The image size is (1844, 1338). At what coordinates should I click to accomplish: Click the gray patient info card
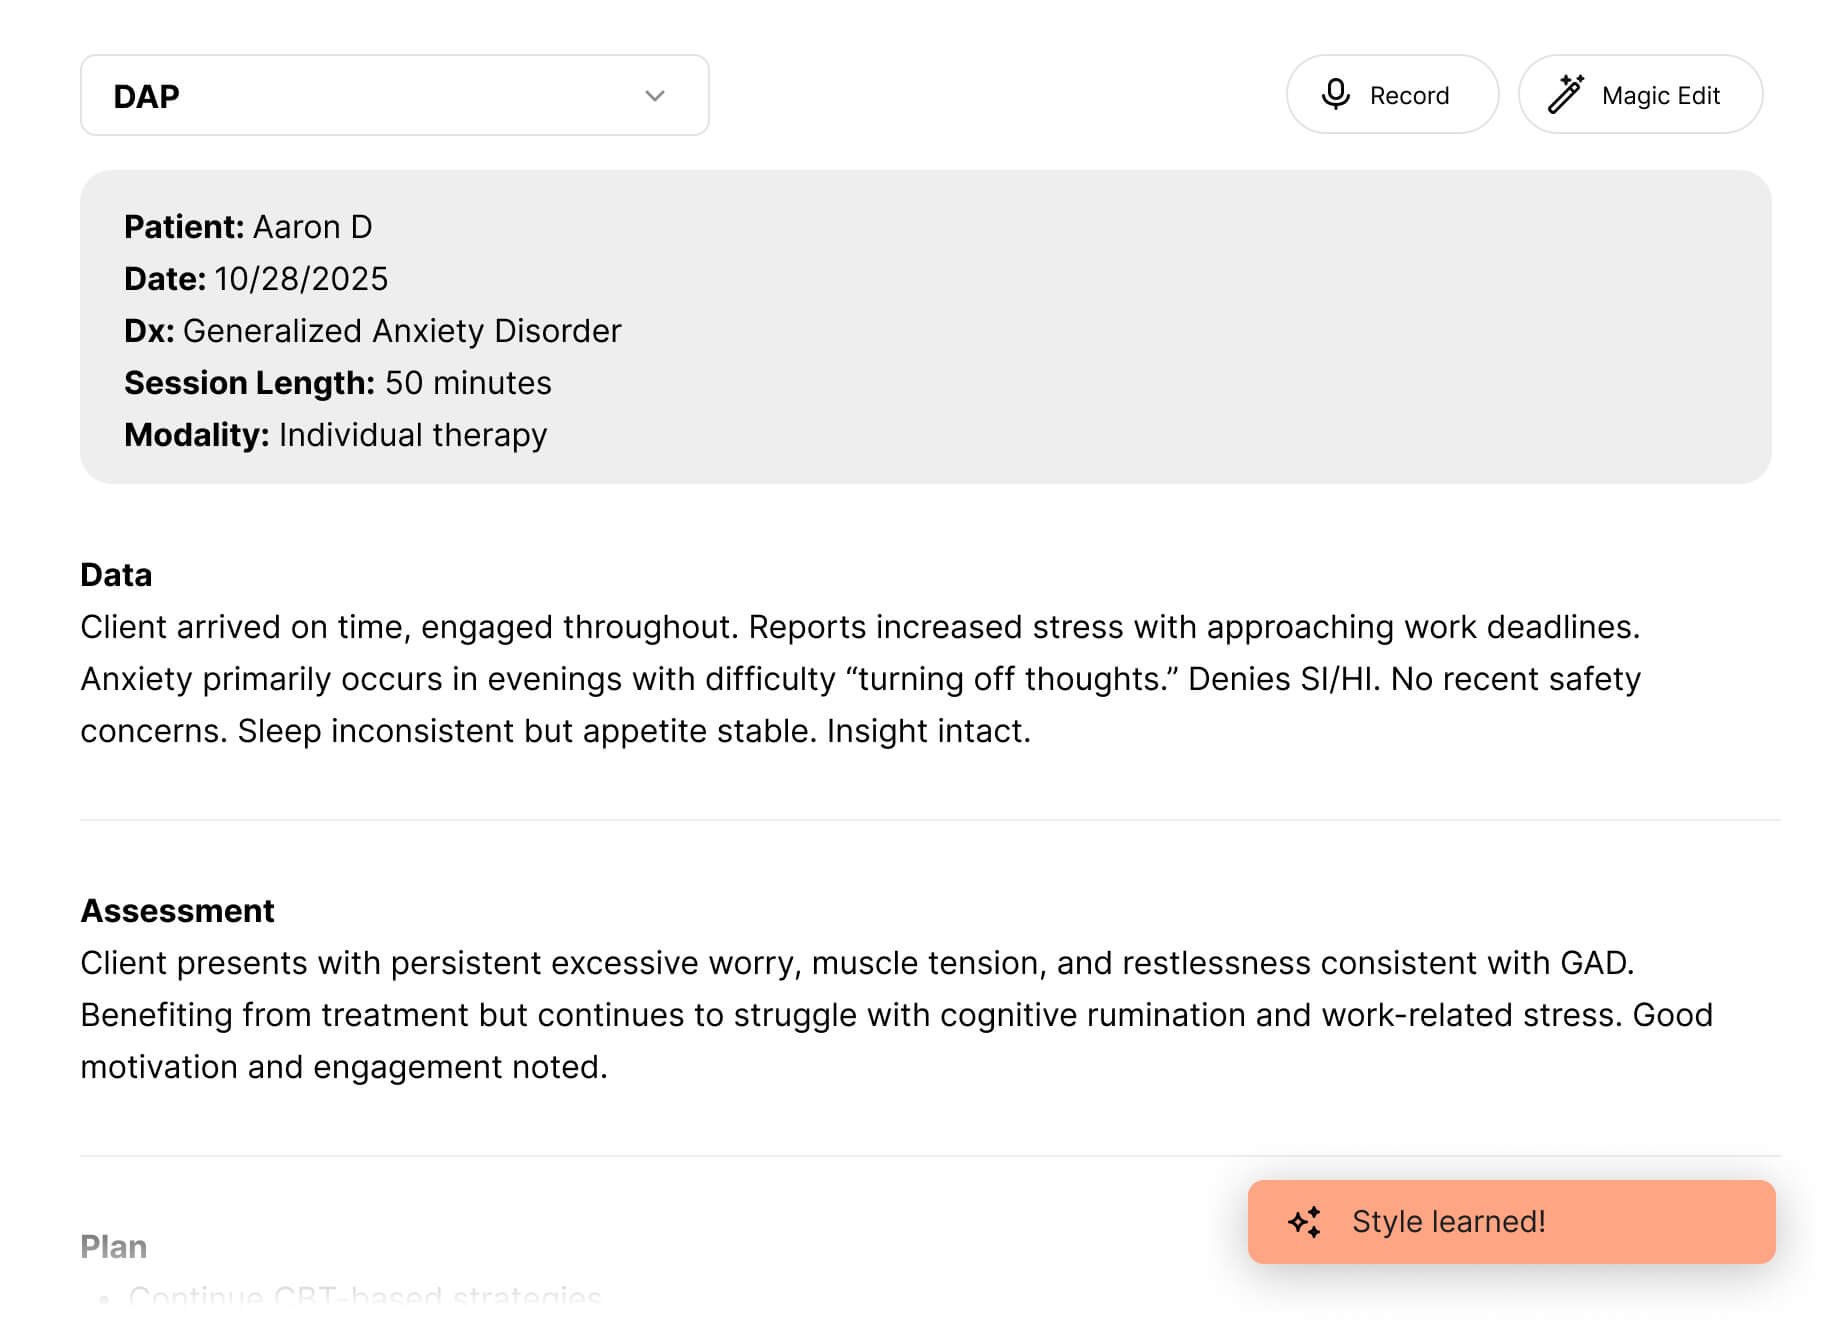(x=1100, y=330)
